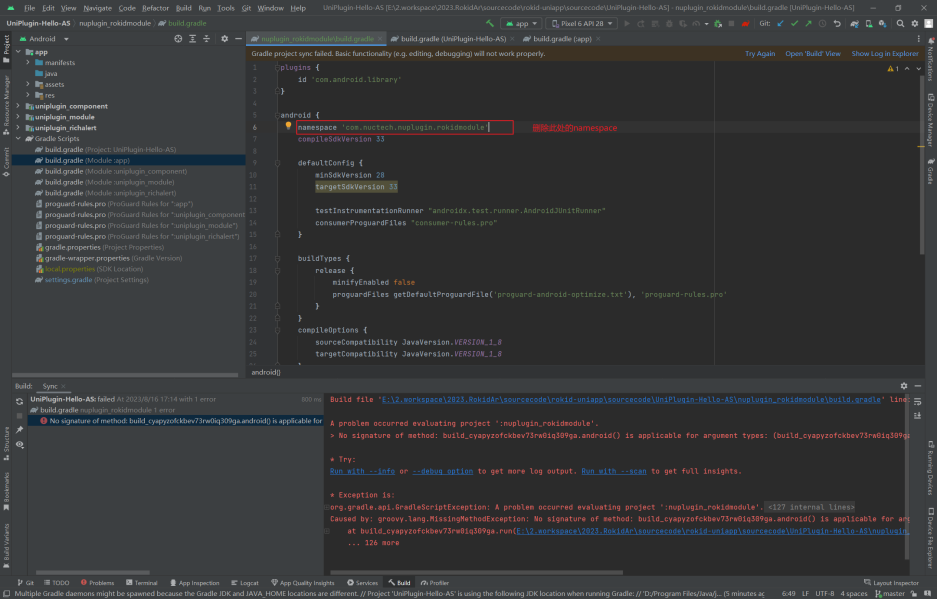Collapse the app module tree node
This screenshot has width=937, height=599.
point(19,52)
